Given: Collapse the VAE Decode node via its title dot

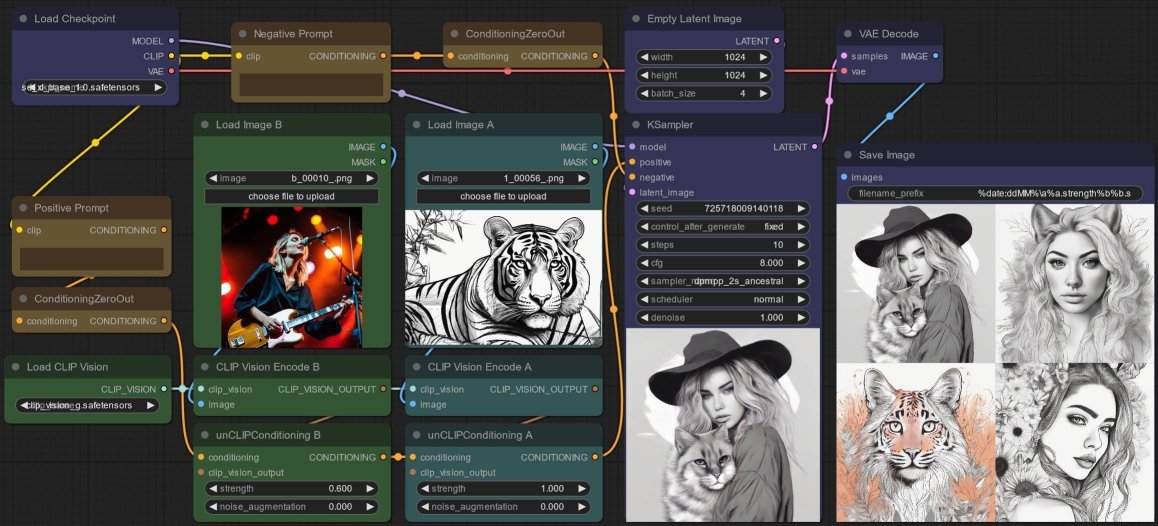Looking at the screenshot, I should tap(848, 34).
